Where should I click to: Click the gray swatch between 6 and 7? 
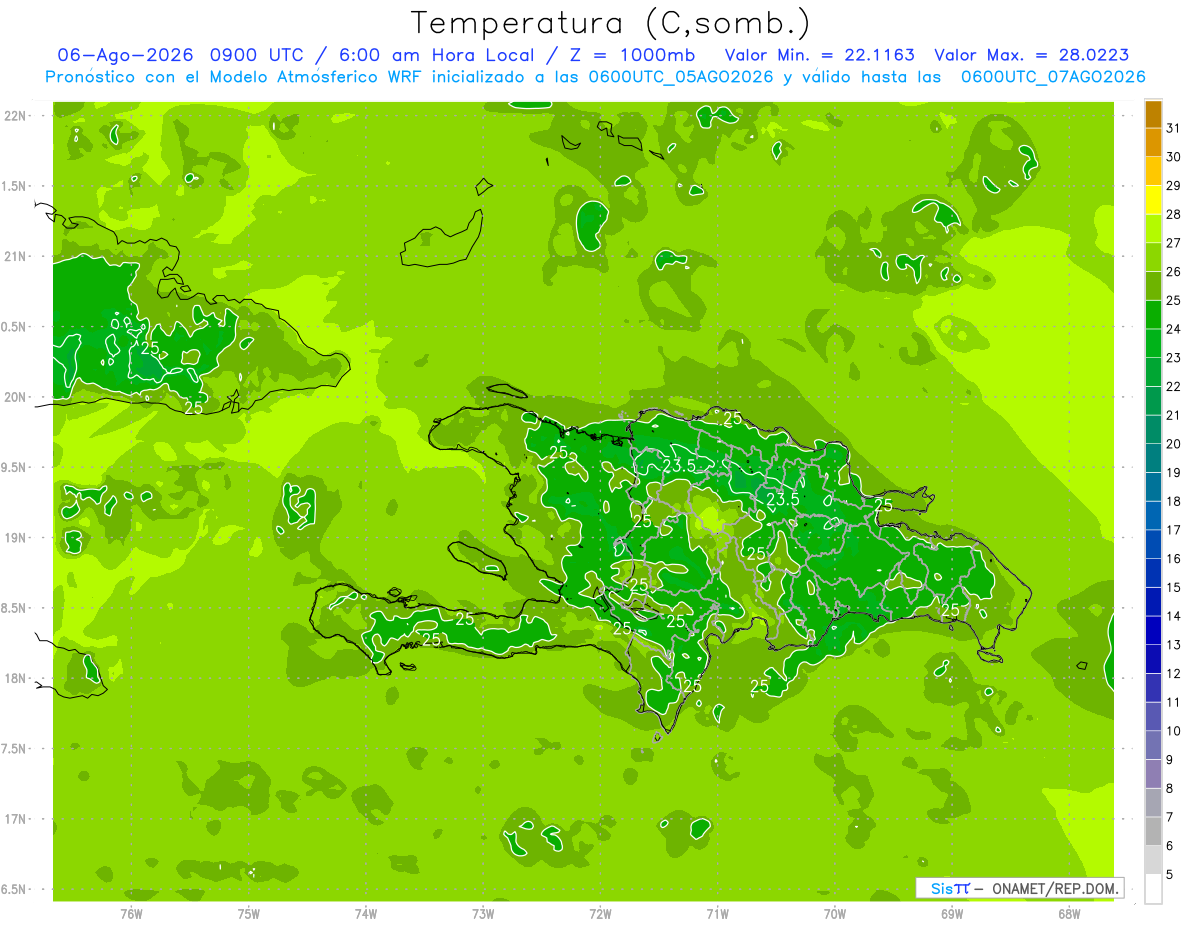pos(1153,831)
